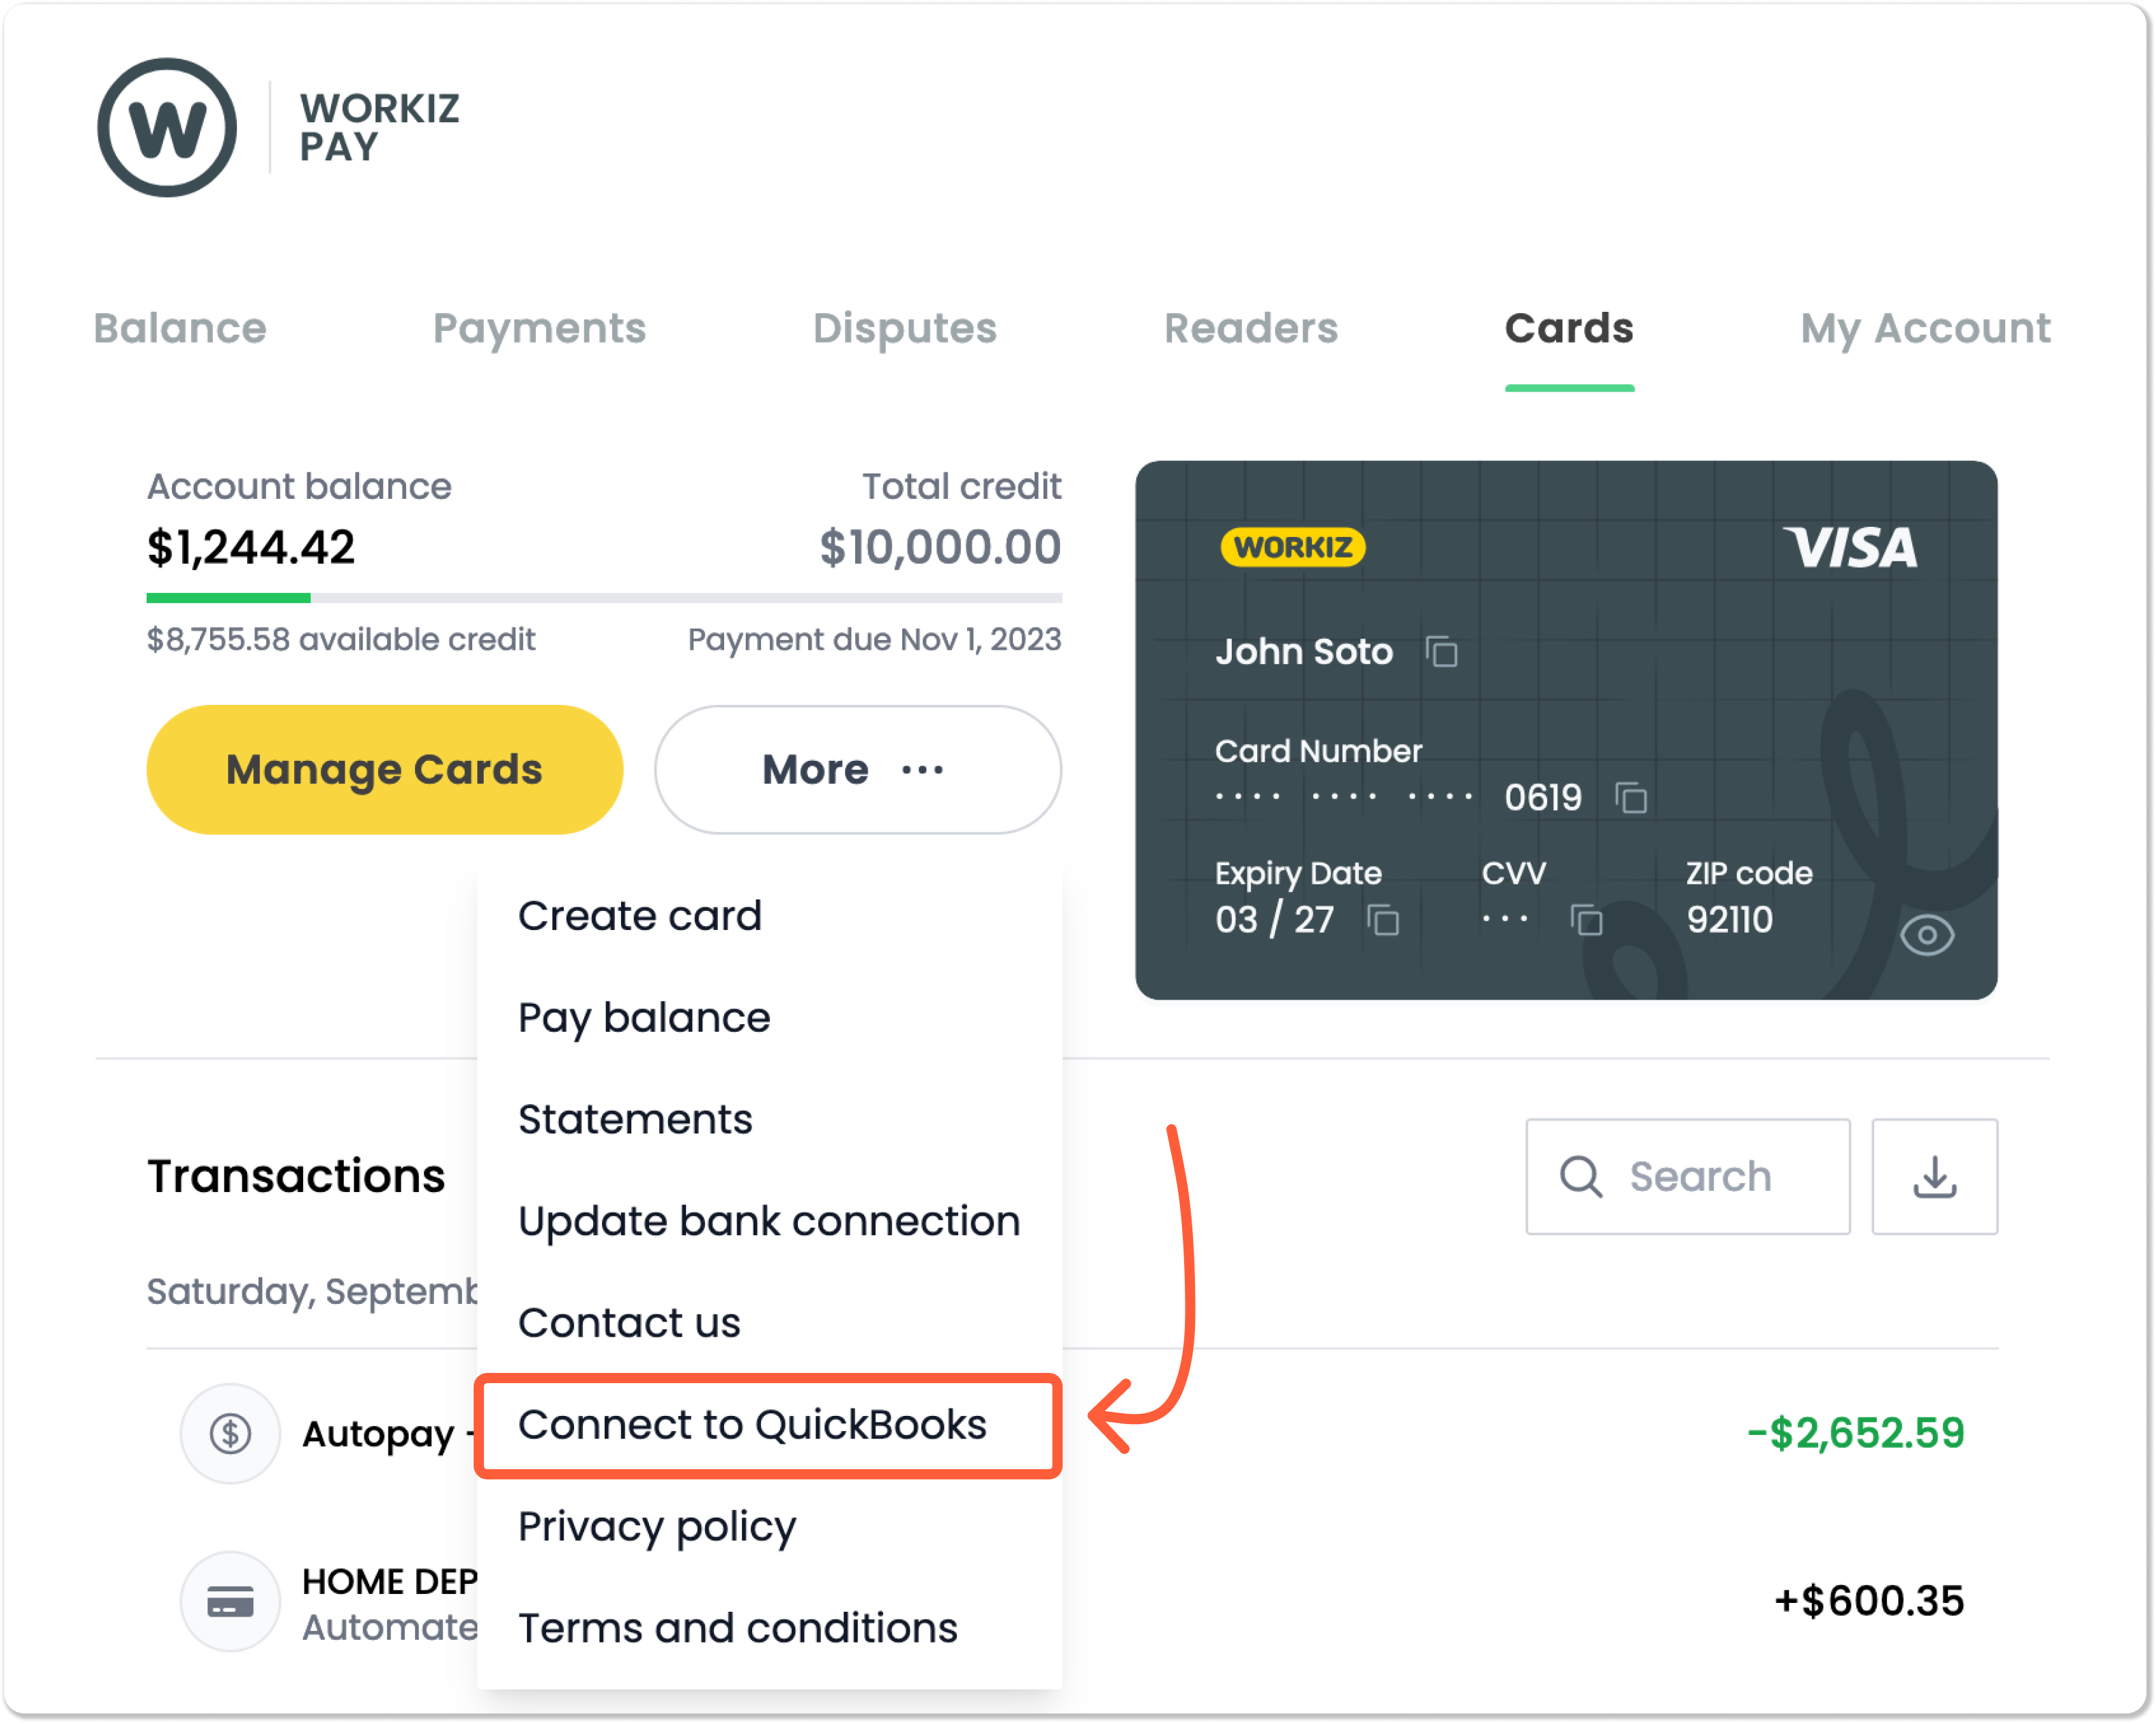This screenshot has width=2156, height=1723.
Task: Click the $8,755.58 available credit text
Action: [x=341, y=640]
